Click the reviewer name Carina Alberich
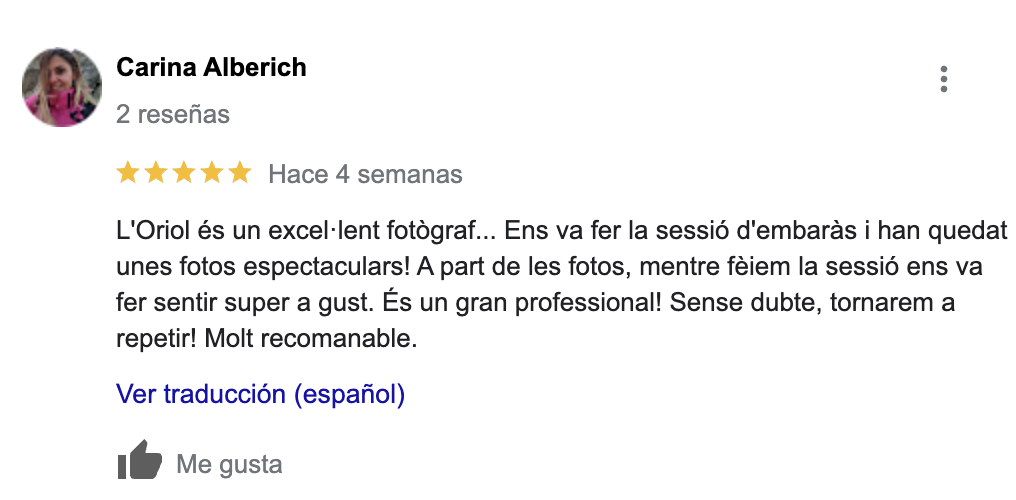Viewport: 1016px width, 500px height. pos(211,68)
